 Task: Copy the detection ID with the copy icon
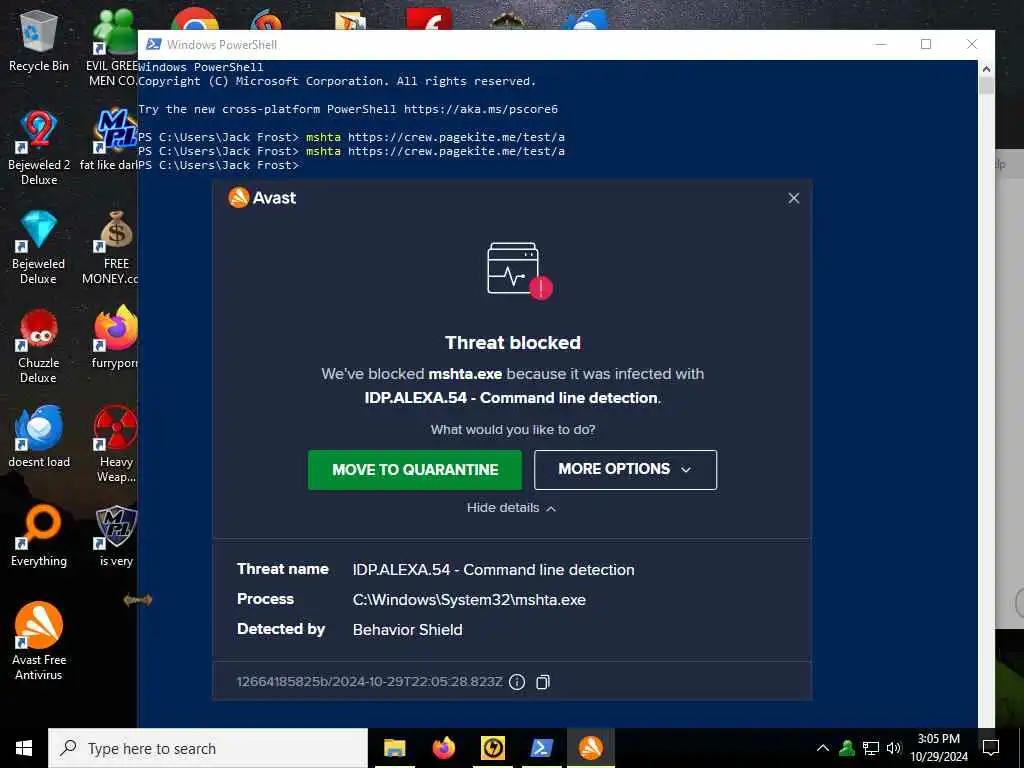coord(543,682)
